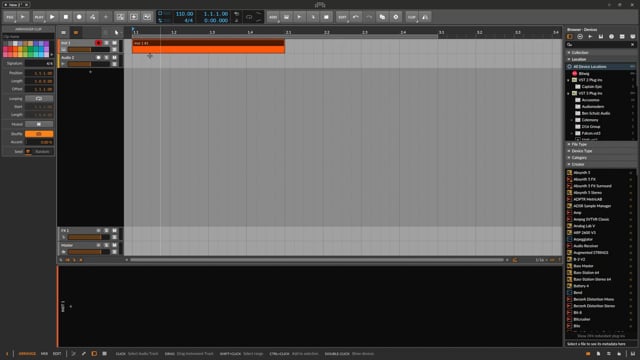Click the undo arrow in the toolbar
Screen dimensions: 640x360
(356, 17)
